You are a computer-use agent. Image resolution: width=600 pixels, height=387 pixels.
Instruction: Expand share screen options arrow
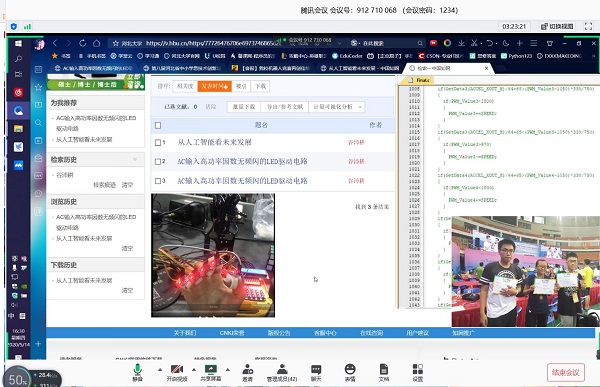coord(228,370)
